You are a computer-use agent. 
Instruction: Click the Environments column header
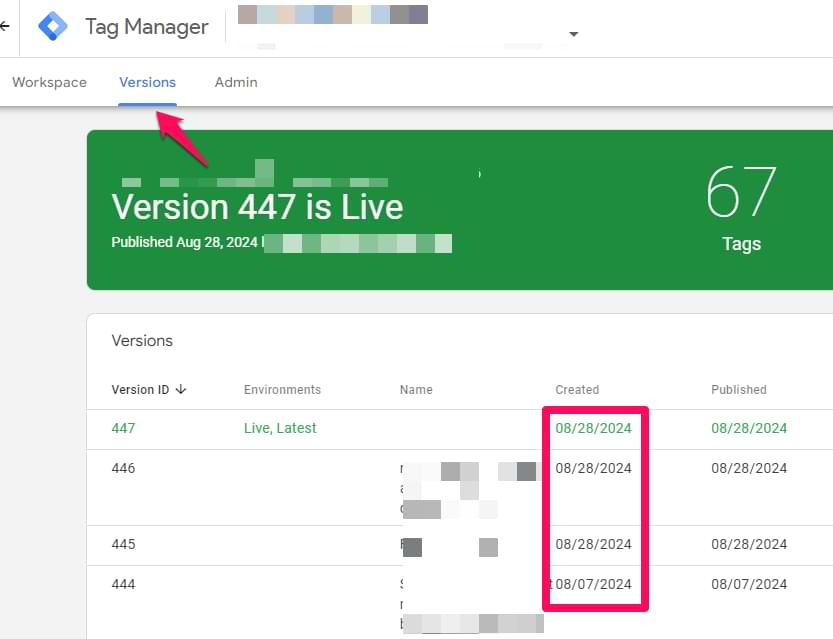(282, 389)
